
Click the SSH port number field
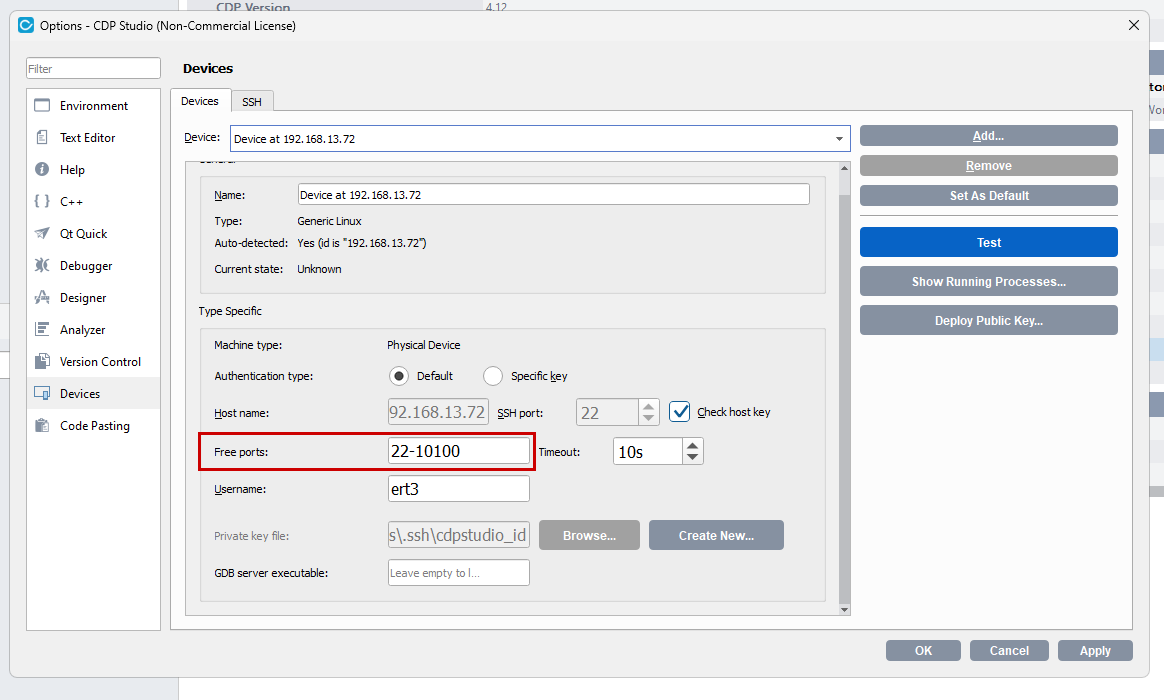click(x=607, y=412)
